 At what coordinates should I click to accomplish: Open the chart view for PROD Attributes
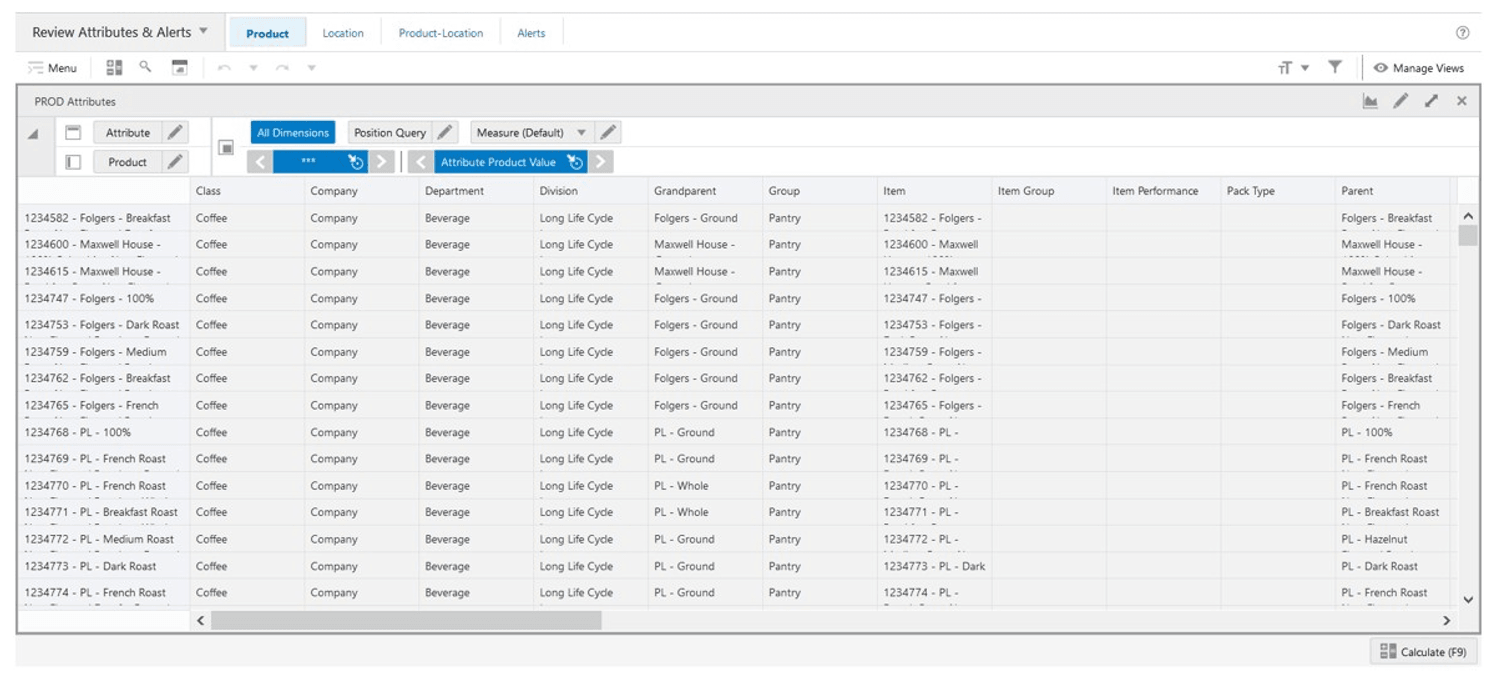click(x=1370, y=101)
